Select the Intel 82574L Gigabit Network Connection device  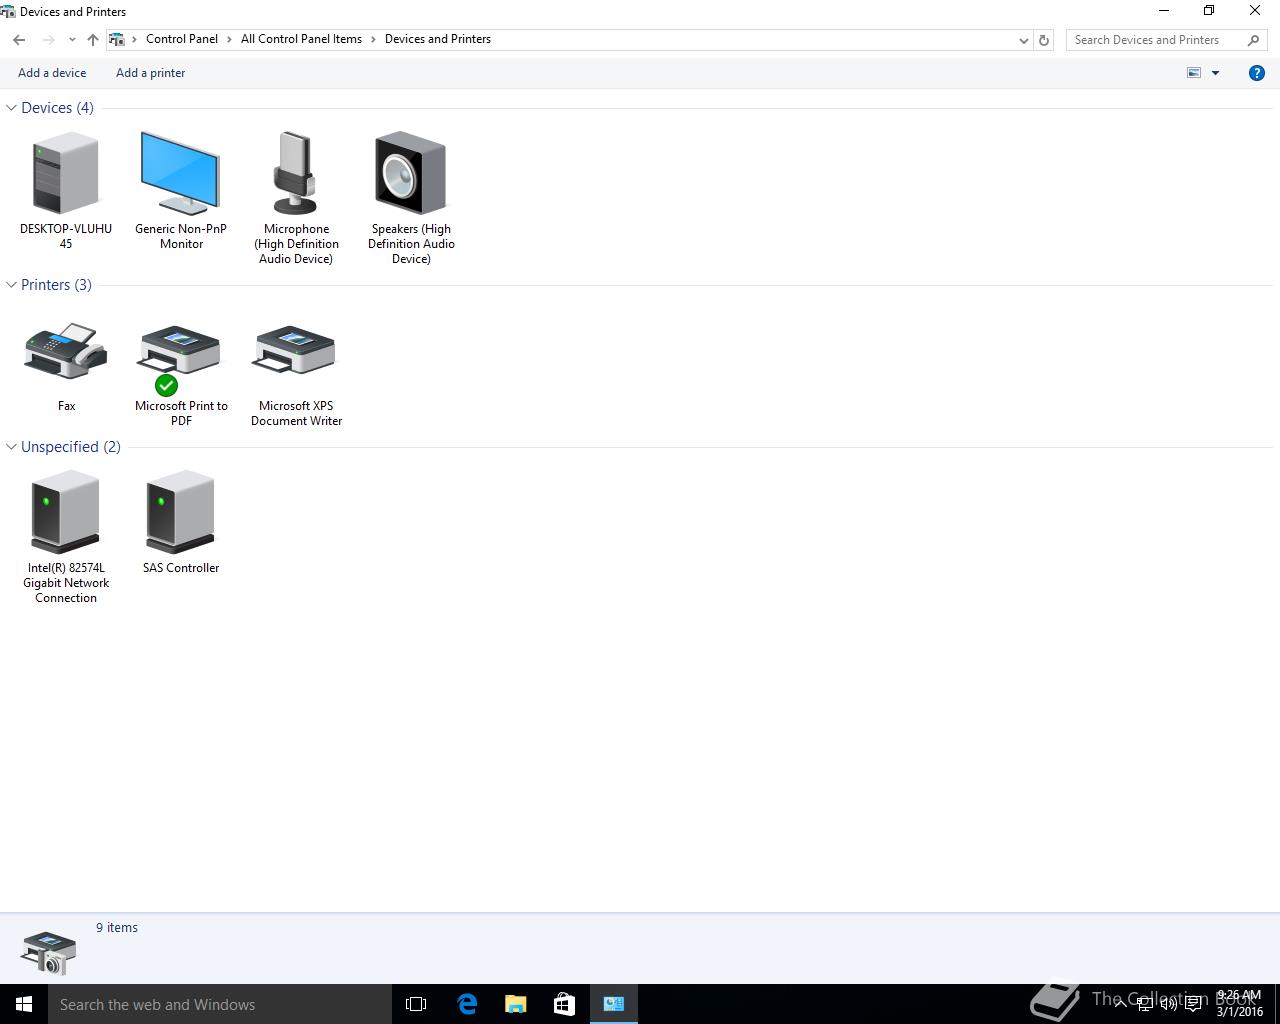(x=66, y=512)
